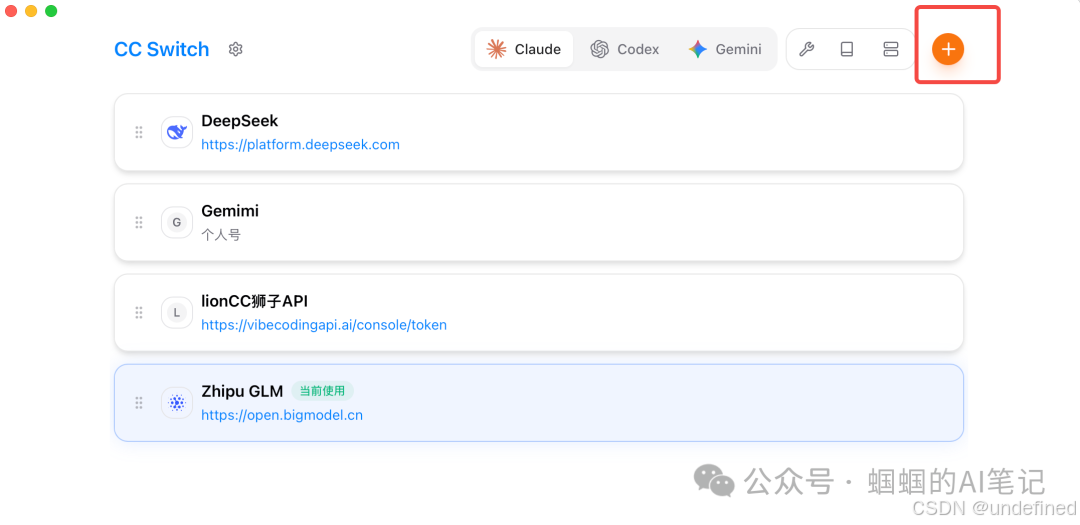This screenshot has width=1080, height=525.
Task: Switch to the Claude tab
Action: click(523, 49)
